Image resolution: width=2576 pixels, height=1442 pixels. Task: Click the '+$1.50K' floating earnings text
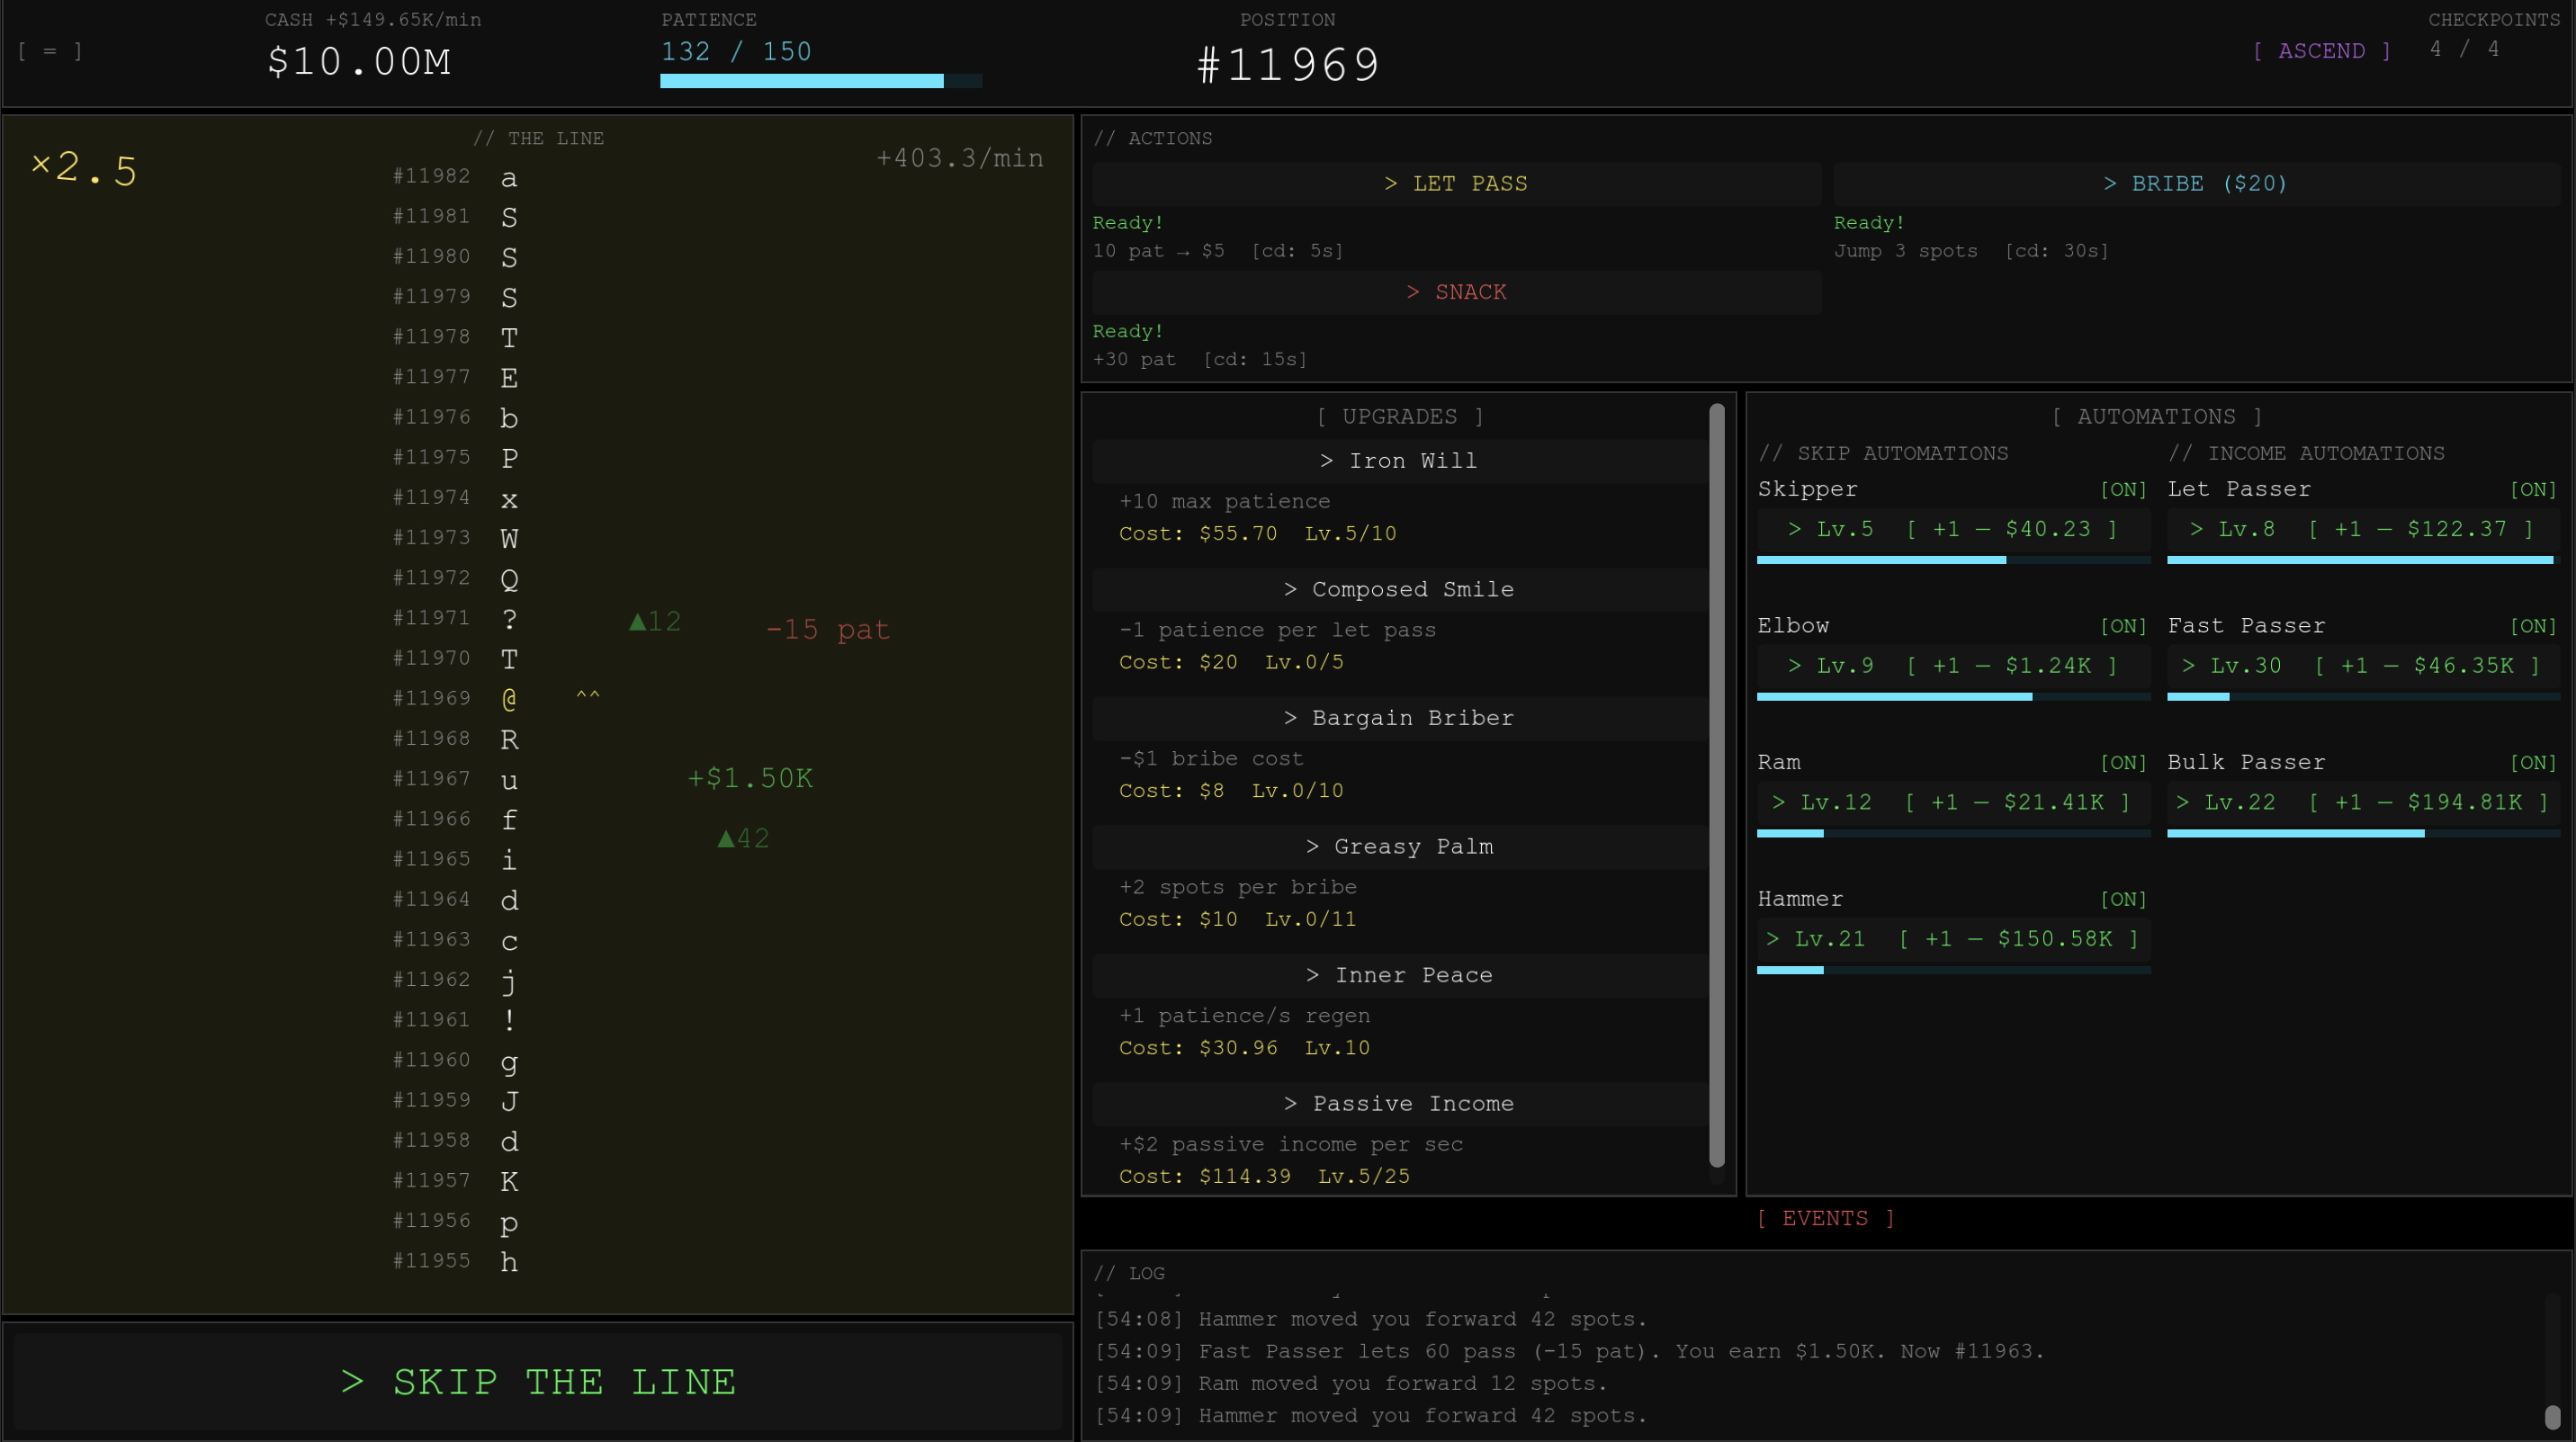tap(750, 778)
